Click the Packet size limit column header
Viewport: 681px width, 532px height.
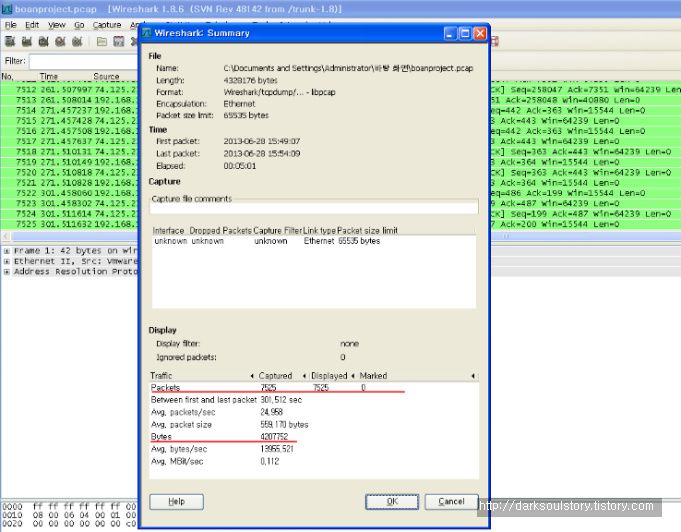coord(367,231)
